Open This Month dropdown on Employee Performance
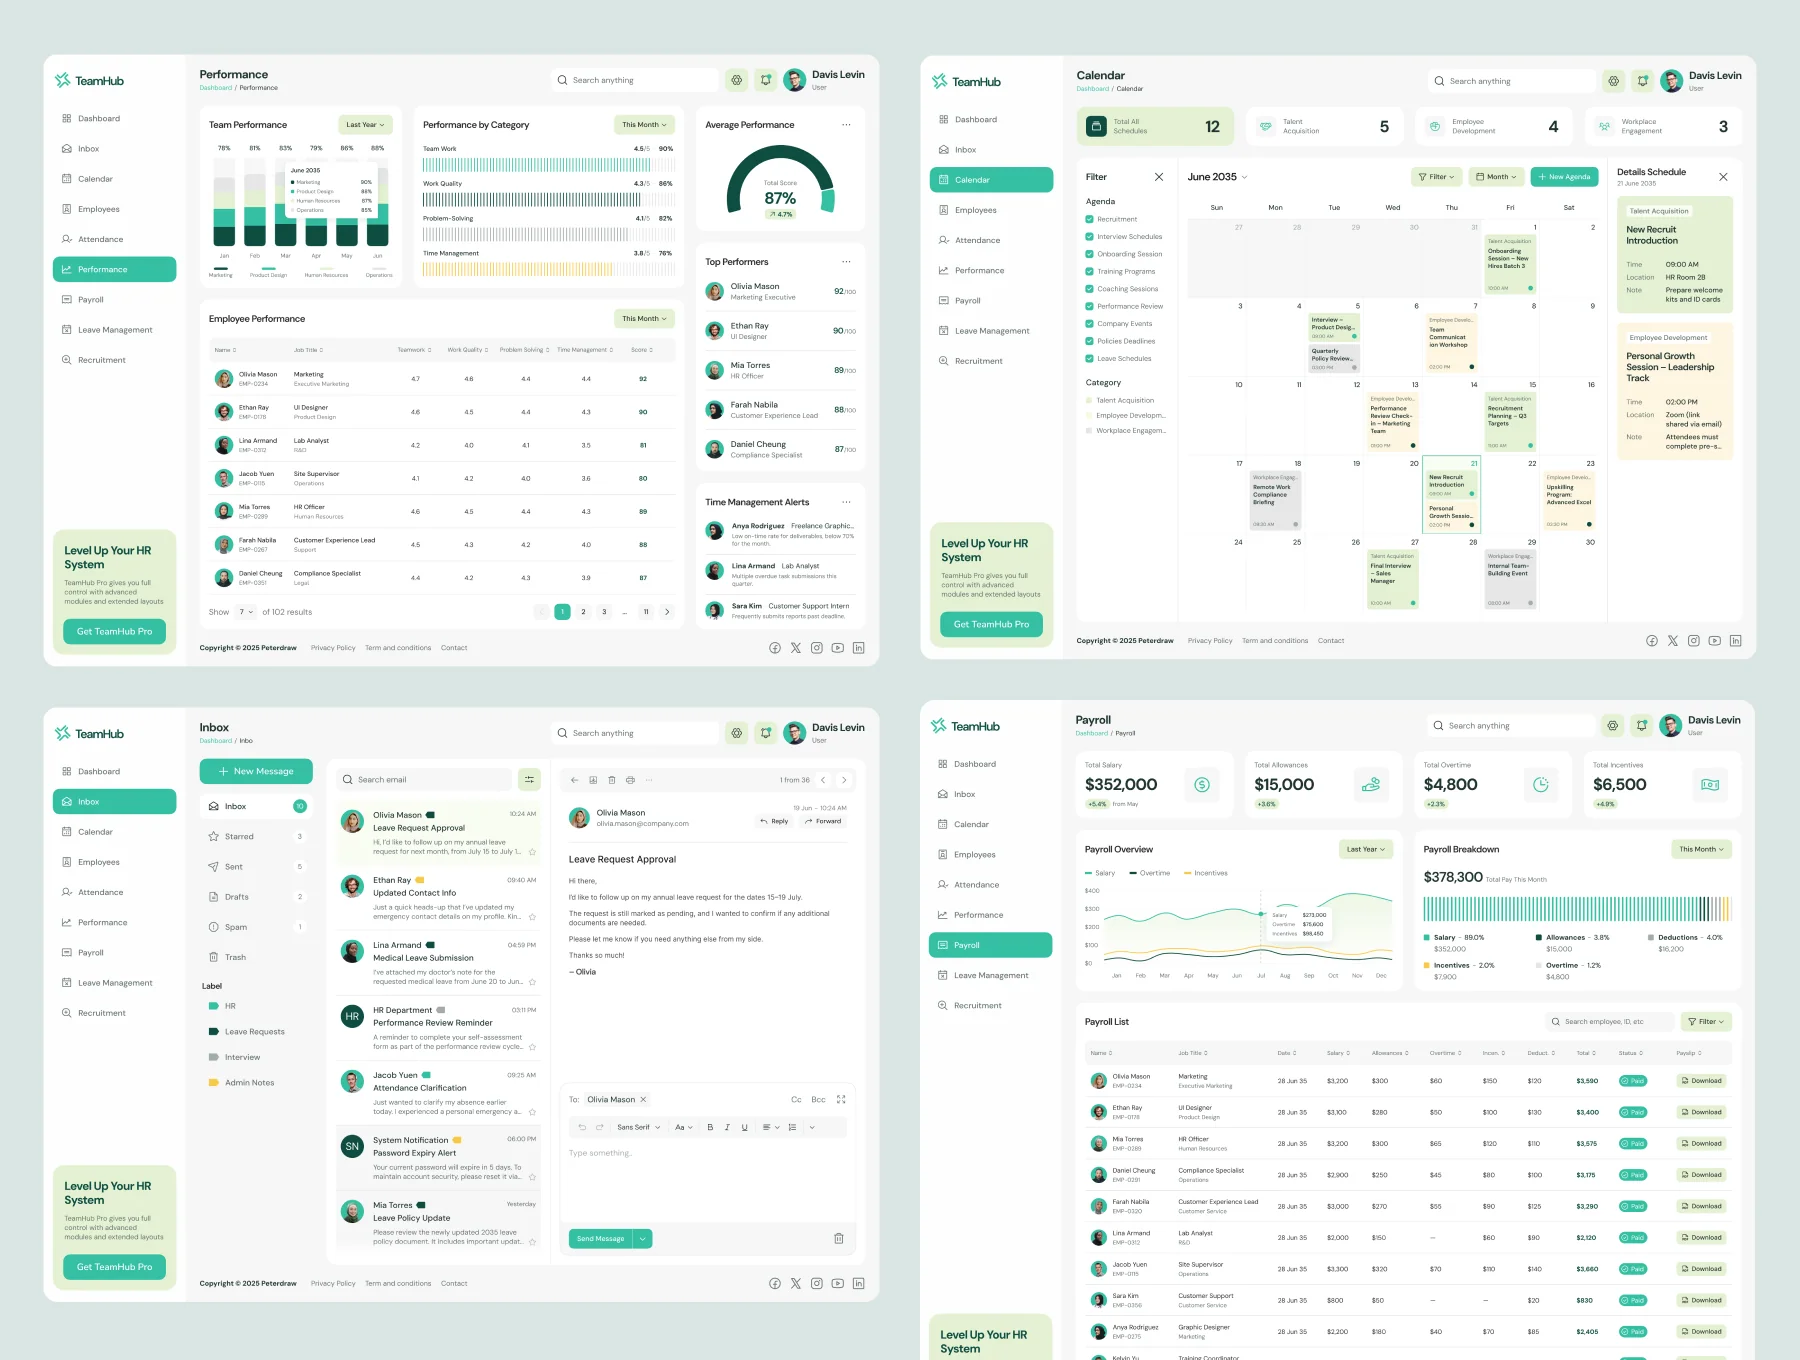The image size is (1800, 1360). [644, 319]
